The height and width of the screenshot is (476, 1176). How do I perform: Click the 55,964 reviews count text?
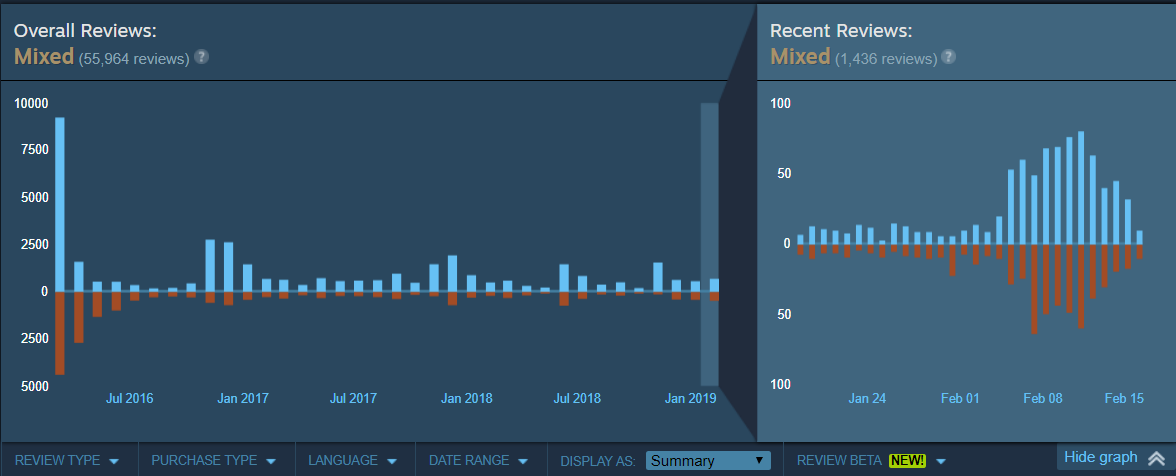[134, 58]
